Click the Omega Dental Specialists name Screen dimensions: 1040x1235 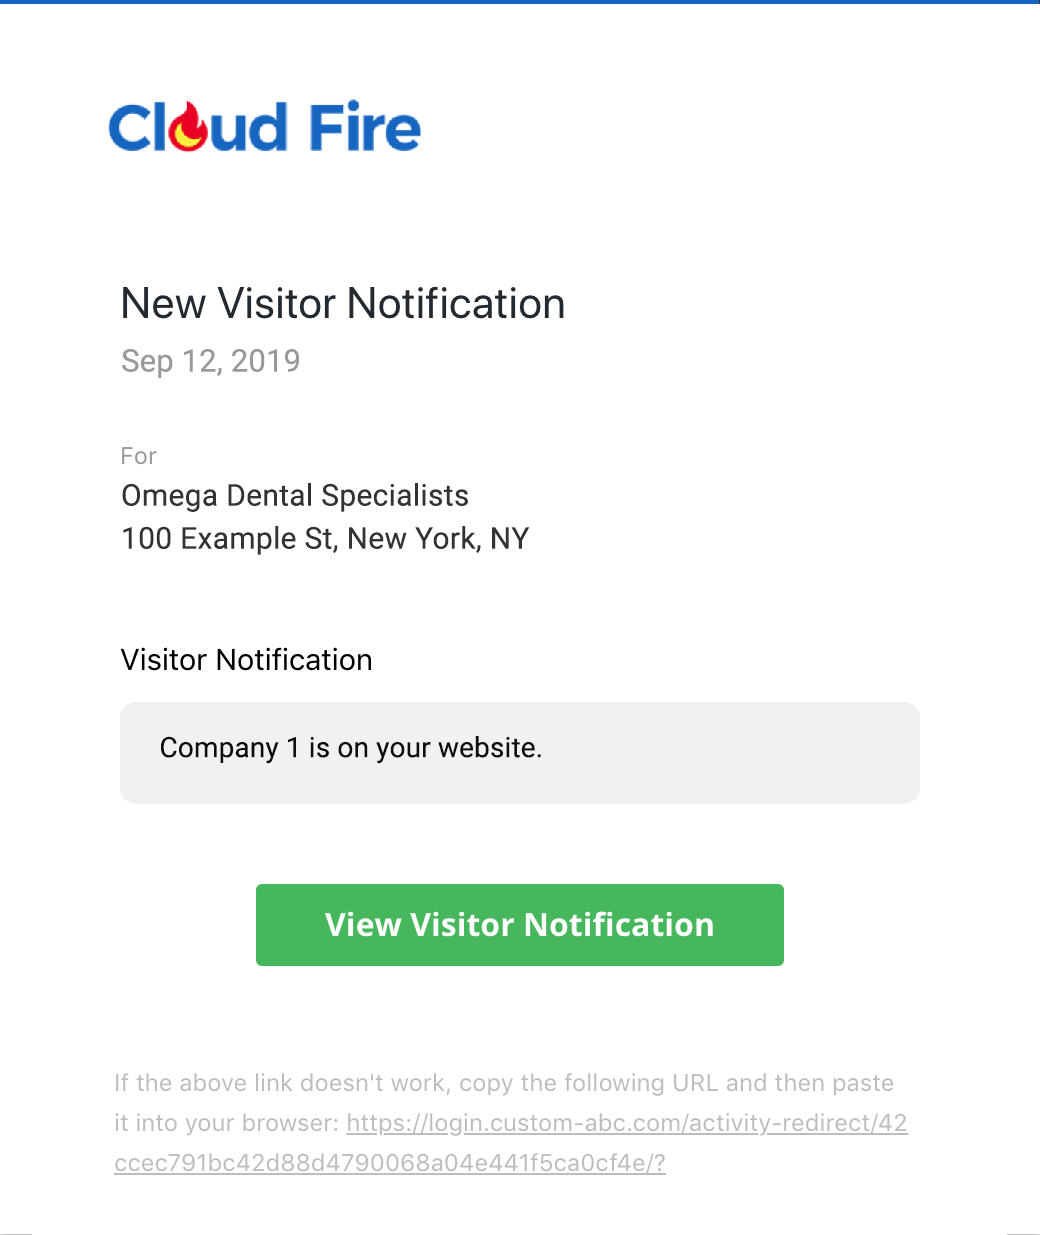[295, 496]
